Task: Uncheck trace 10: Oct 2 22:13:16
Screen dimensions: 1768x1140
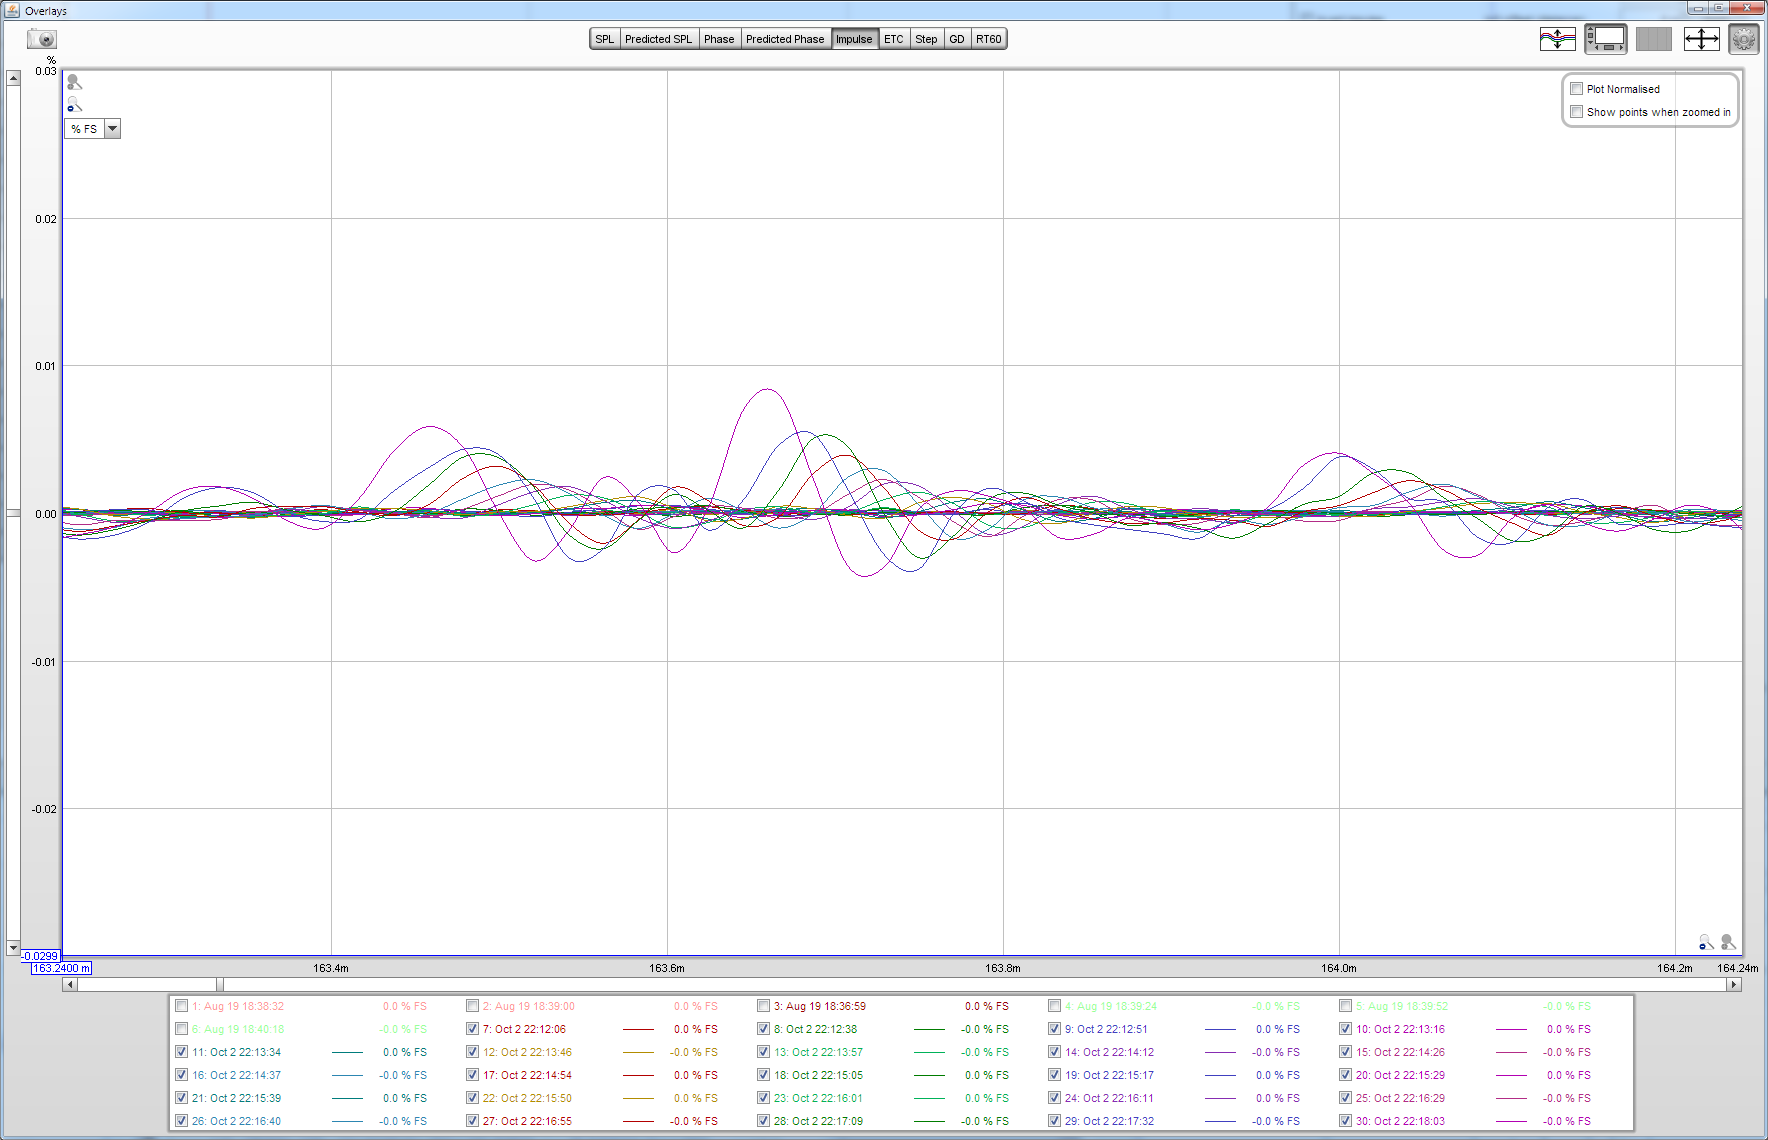Action: click(1345, 1029)
